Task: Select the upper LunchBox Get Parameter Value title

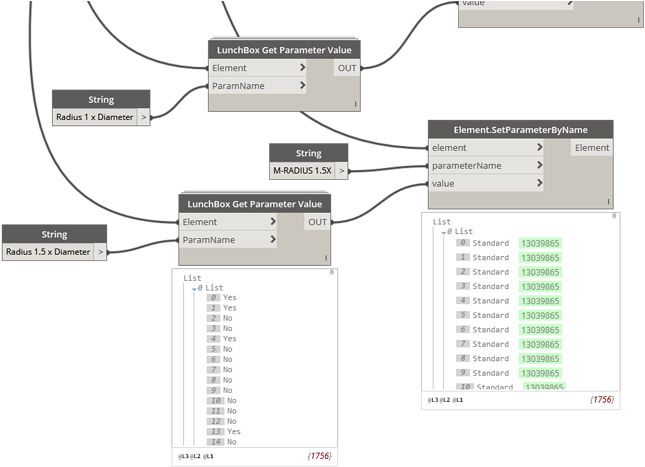Action: (284, 50)
